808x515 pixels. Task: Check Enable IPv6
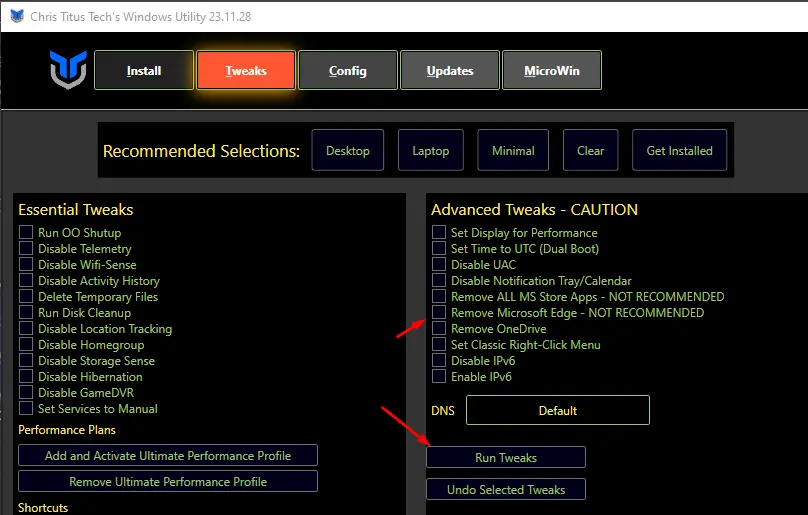coord(439,376)
